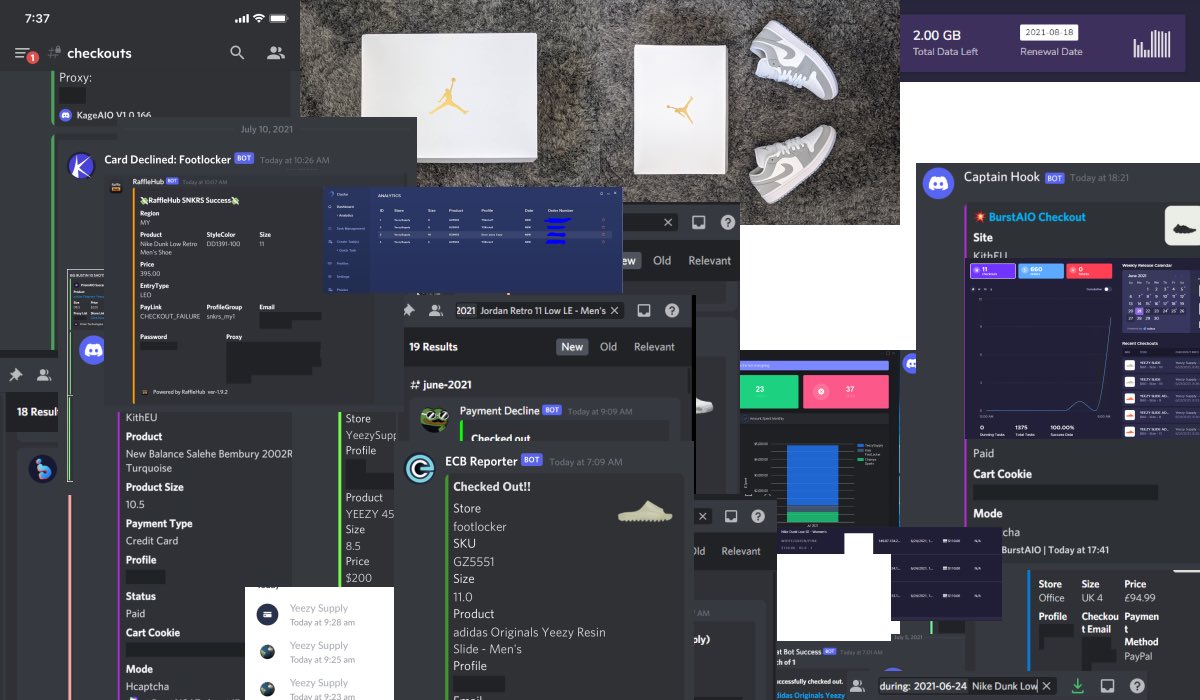Viewport: 1200px width, 700px height.
Task: Open help in Jordan Retro search window
Action: pos(672,311)
